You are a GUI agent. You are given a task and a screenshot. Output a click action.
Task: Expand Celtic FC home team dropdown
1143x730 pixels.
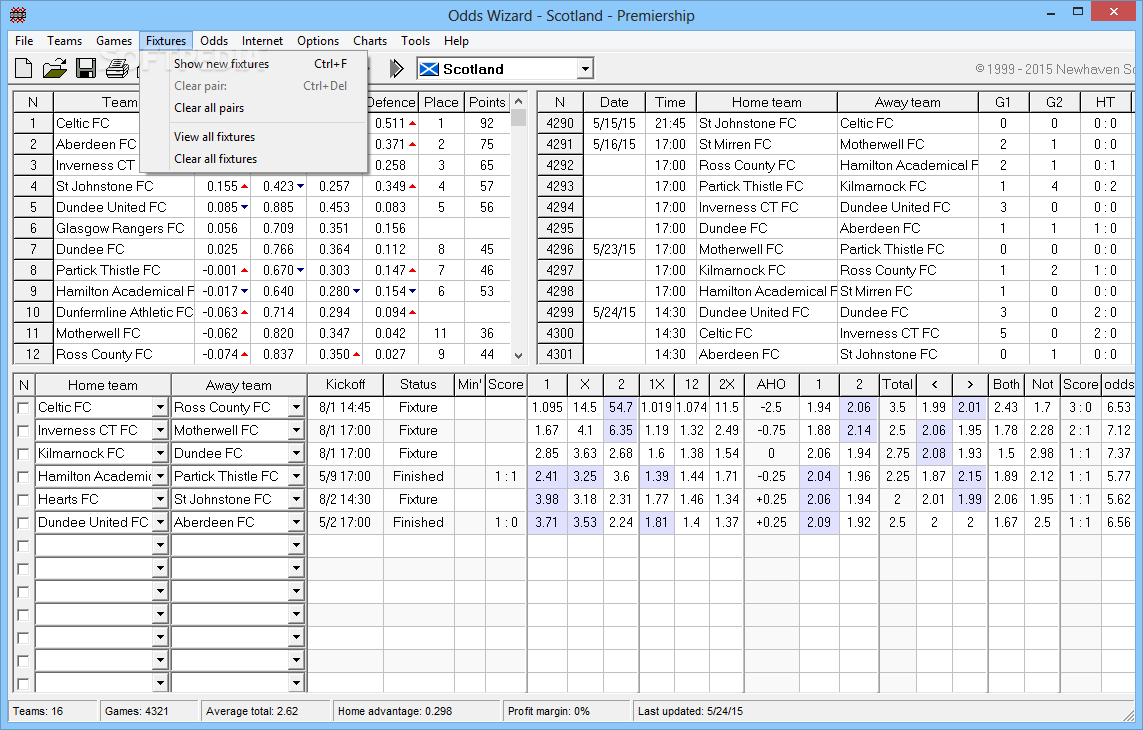coord(160,408)
